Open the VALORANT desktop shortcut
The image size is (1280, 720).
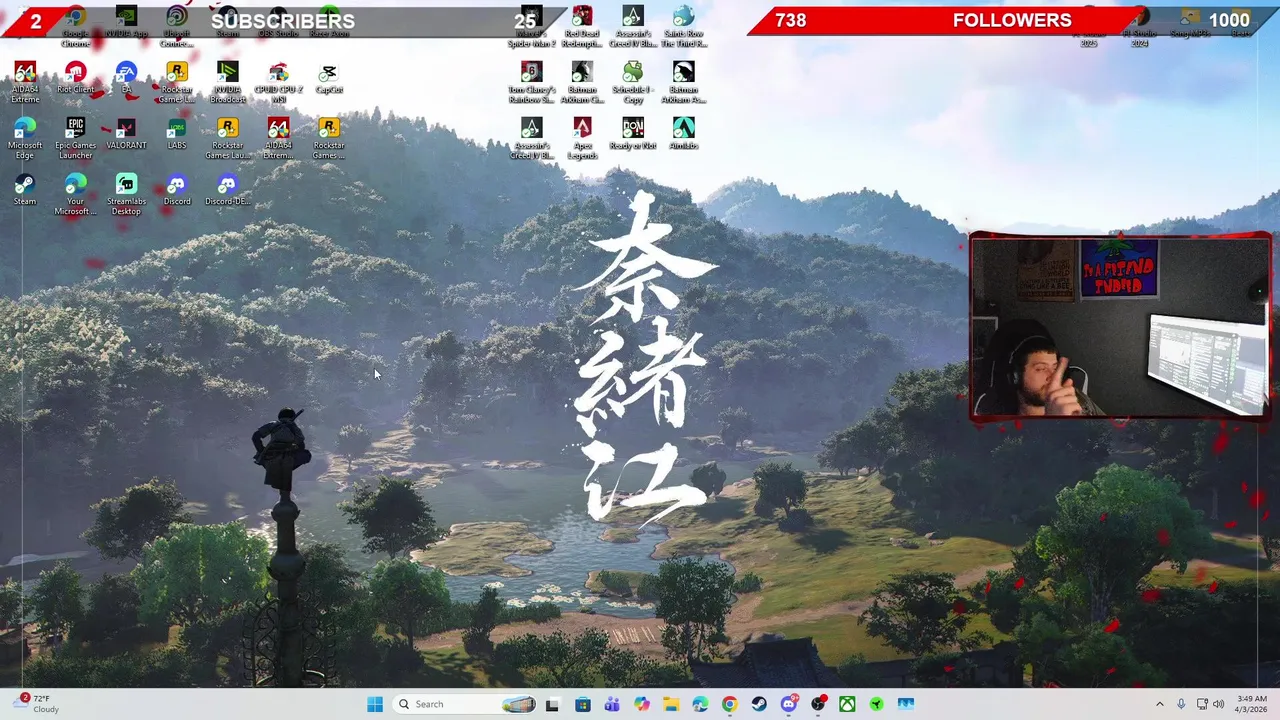(x=126, y=134)
